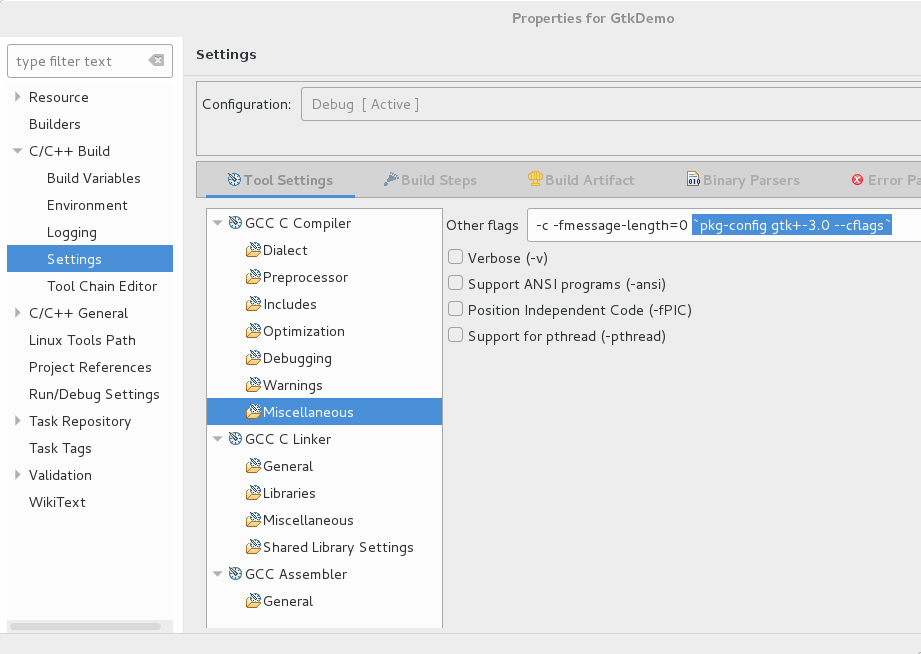Collapse the GCC C Linker node
This screenshot has height=654, width=921.
(x=217, y=439)
